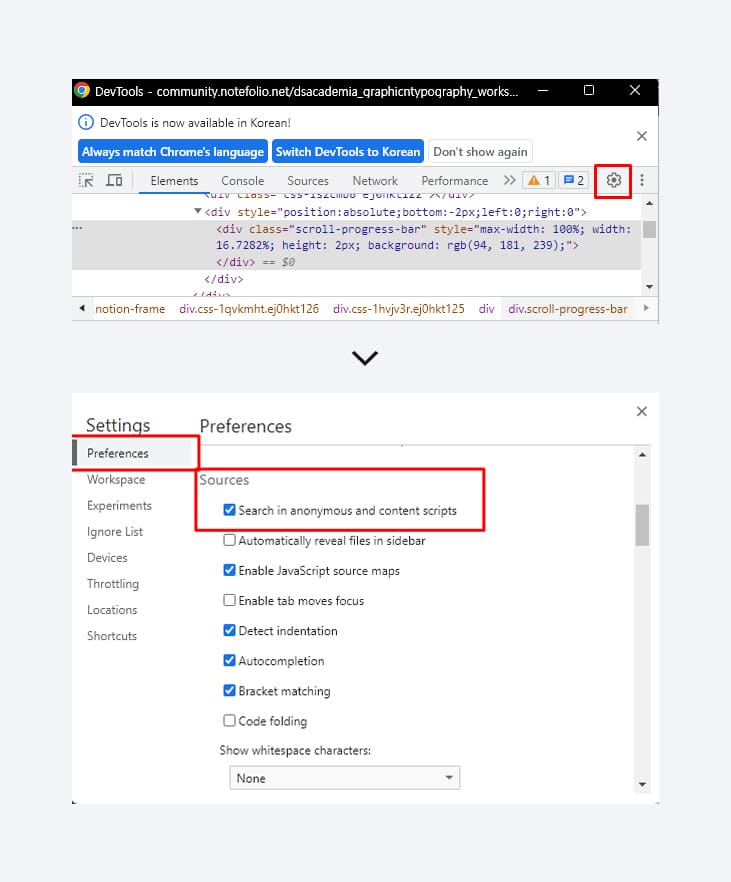731x882 pixels.
Task: Toggle the device toolbar icon
Action: tap(115, 181)
